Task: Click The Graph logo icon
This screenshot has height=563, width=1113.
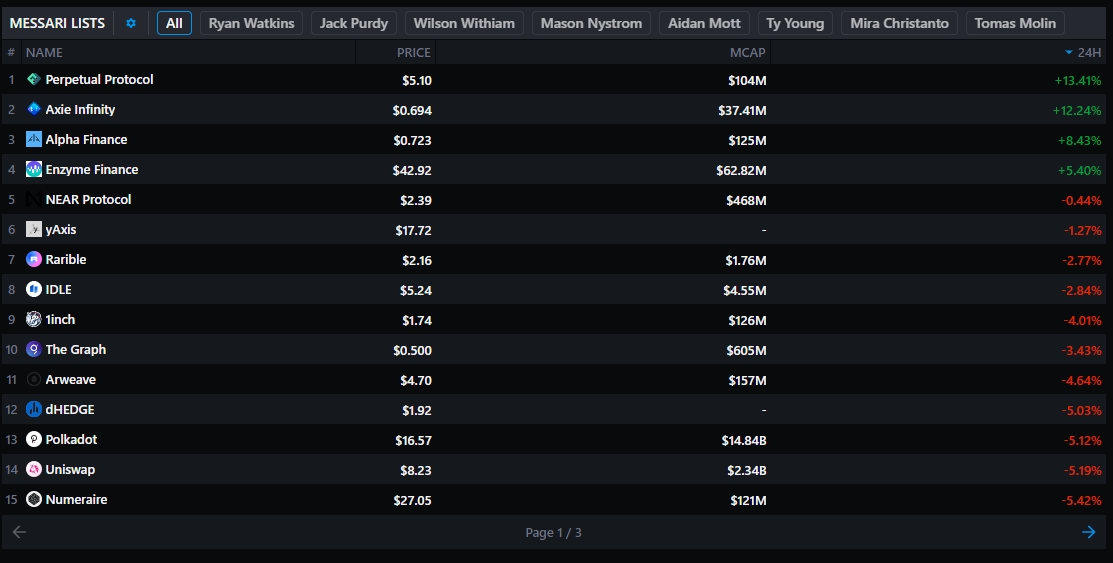Action: pos(33,349)
